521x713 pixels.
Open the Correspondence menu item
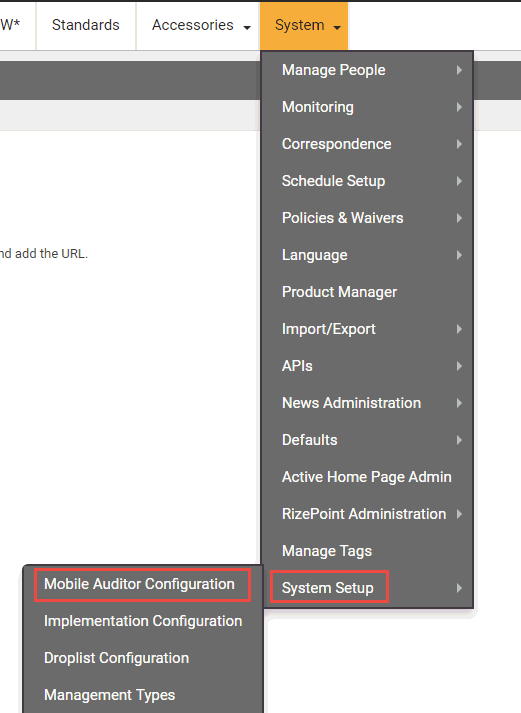(x=368, y=144)
